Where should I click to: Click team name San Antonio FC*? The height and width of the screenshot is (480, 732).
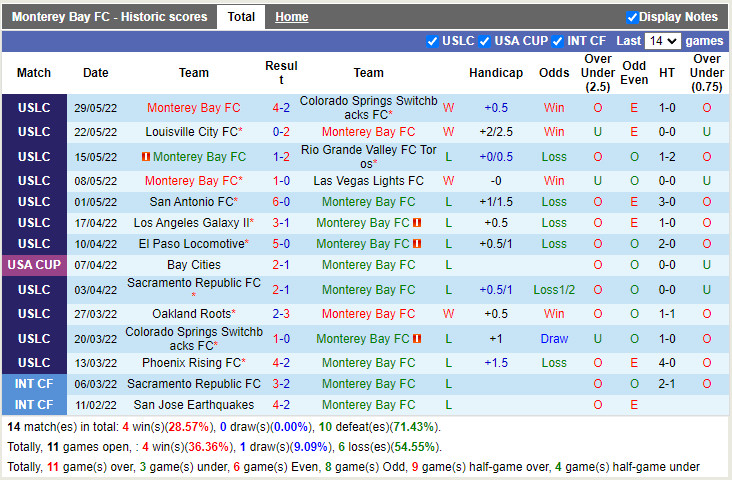(194, 202)
